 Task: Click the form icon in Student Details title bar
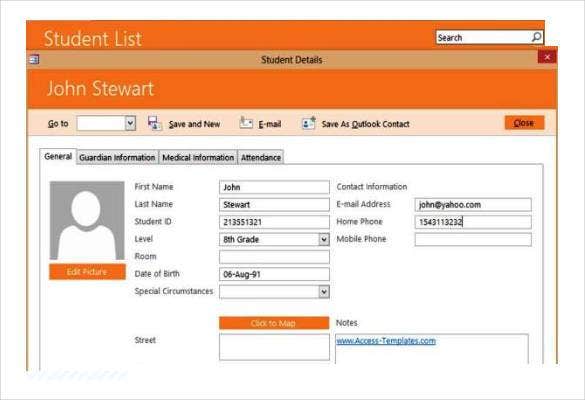(34, 59)
